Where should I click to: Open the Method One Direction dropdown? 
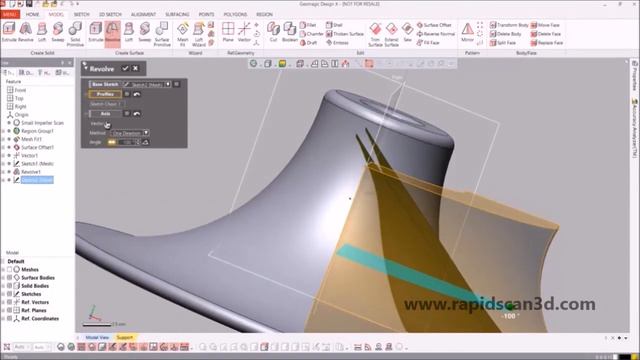[x=146, y=133]
